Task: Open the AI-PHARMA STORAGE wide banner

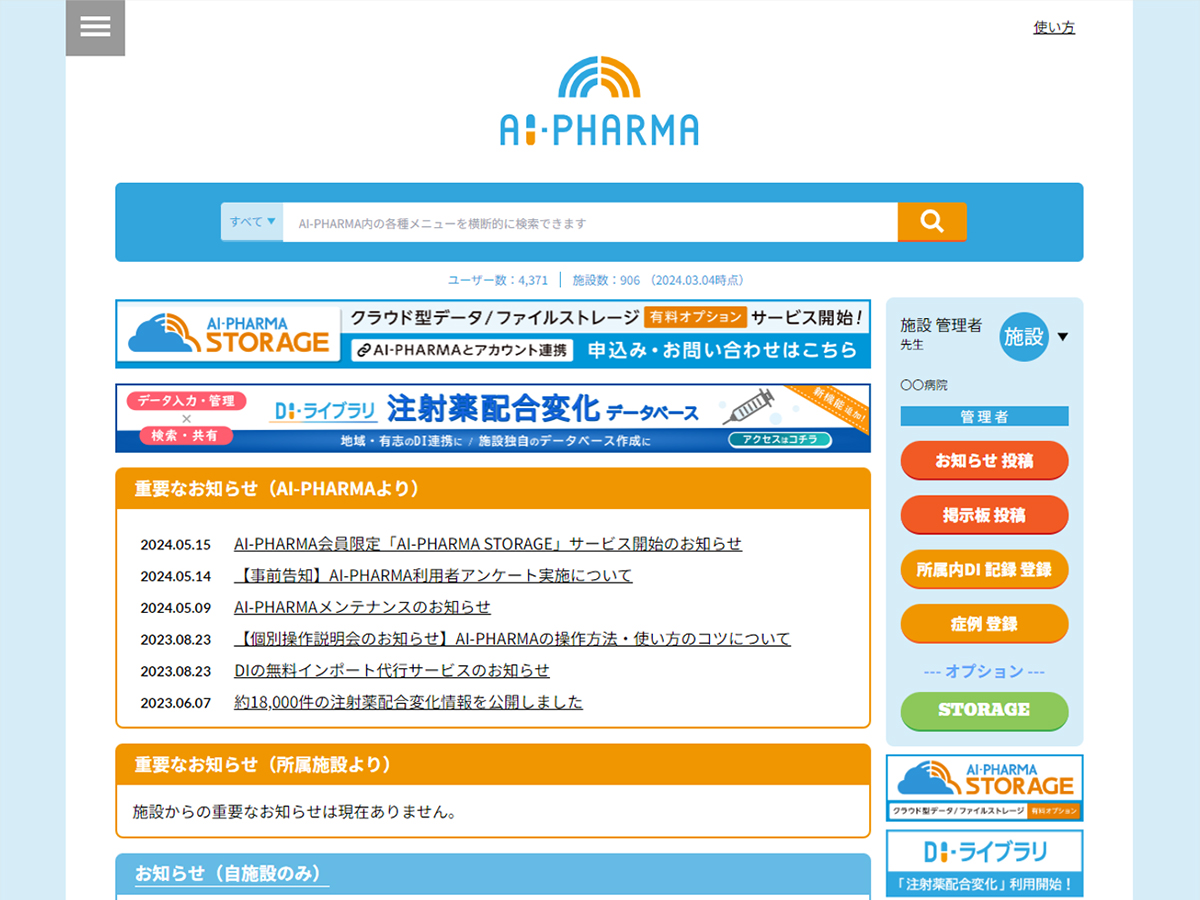Action: tap(492, 334)
